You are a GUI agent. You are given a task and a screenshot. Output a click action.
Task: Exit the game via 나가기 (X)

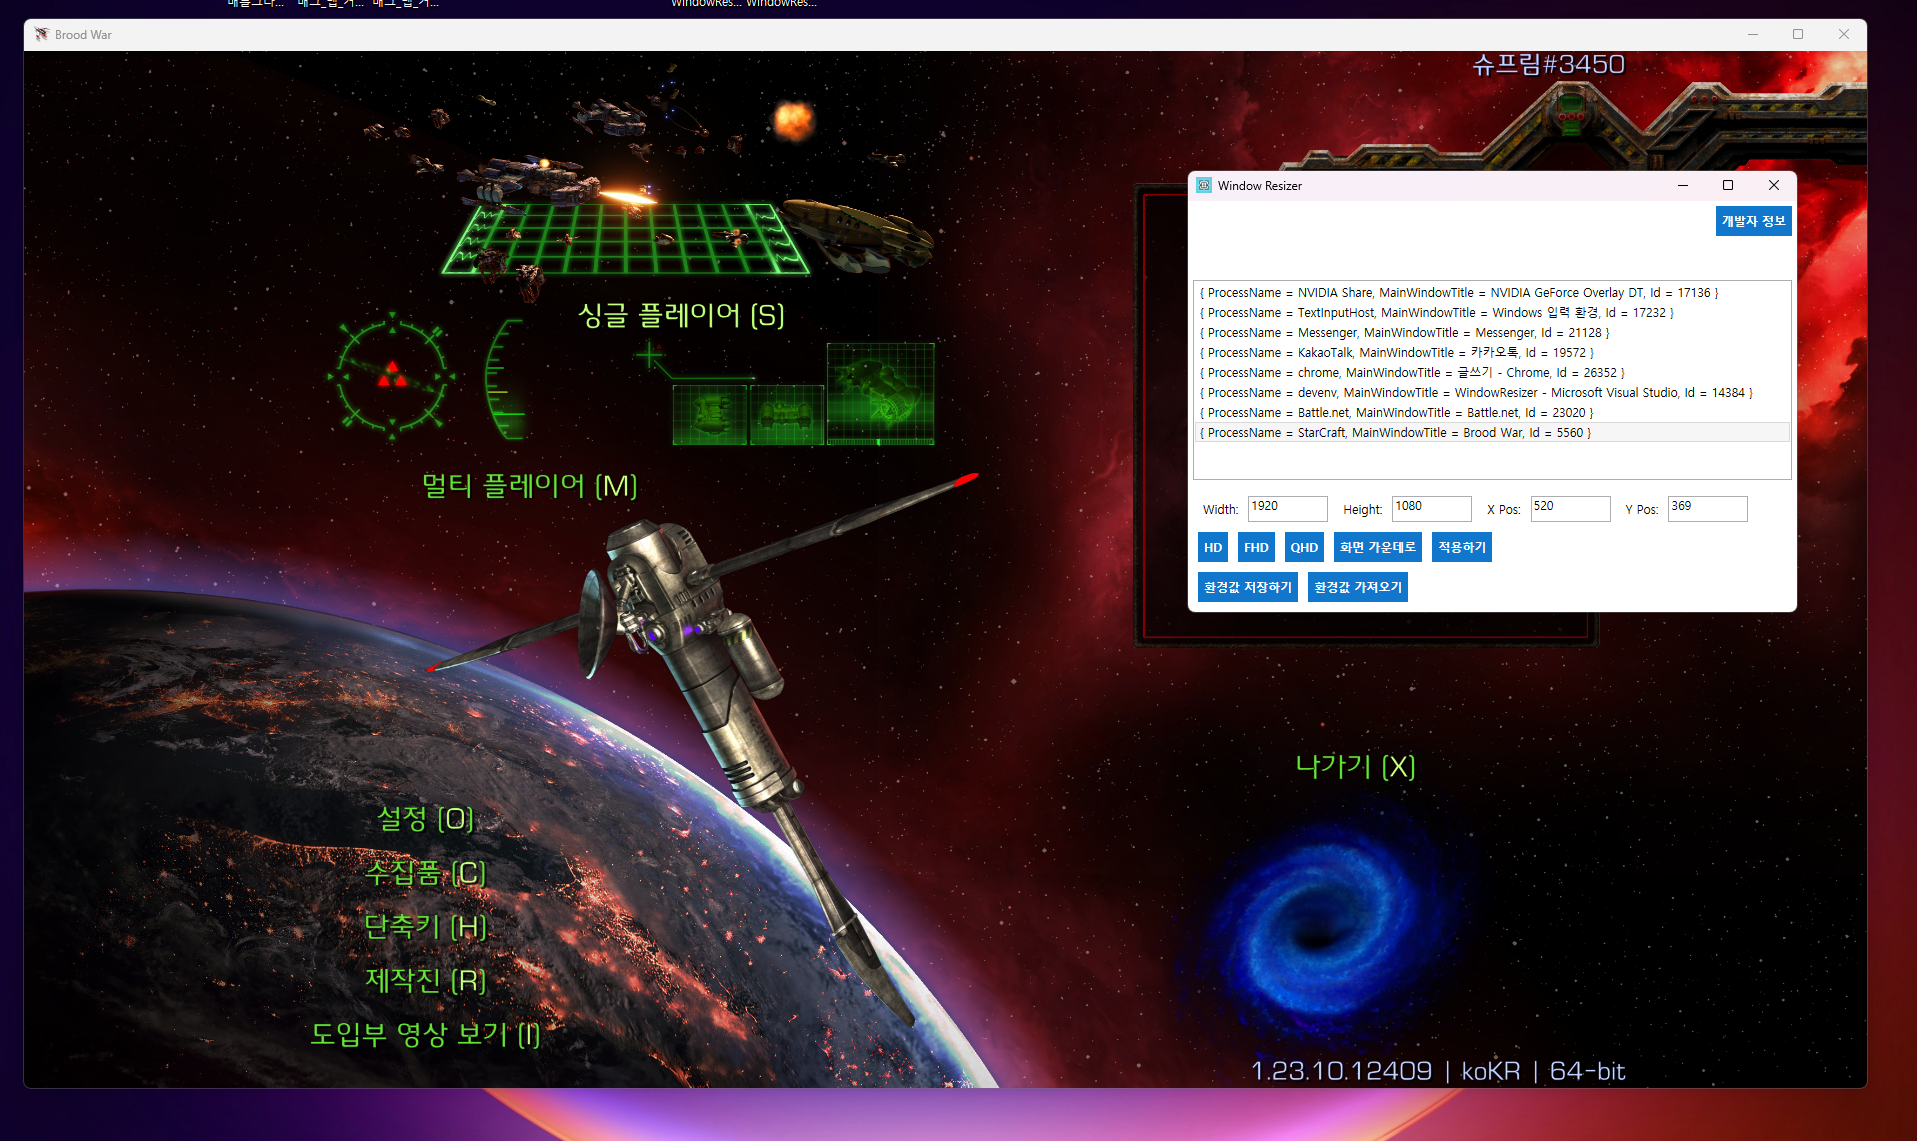[1355, 766]
